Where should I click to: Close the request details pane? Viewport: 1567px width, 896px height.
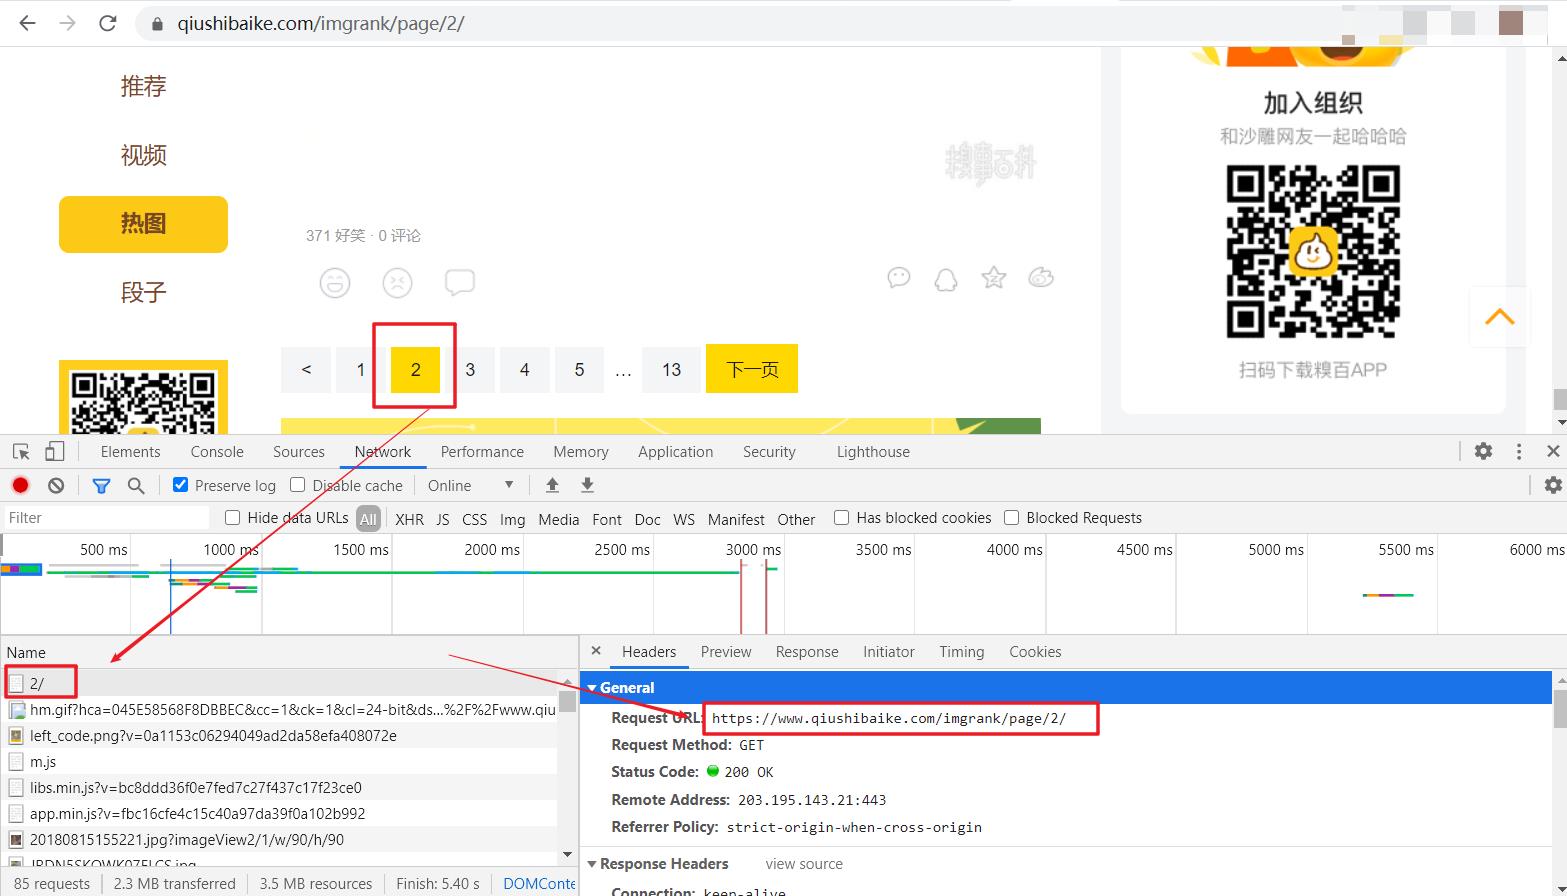596,651
